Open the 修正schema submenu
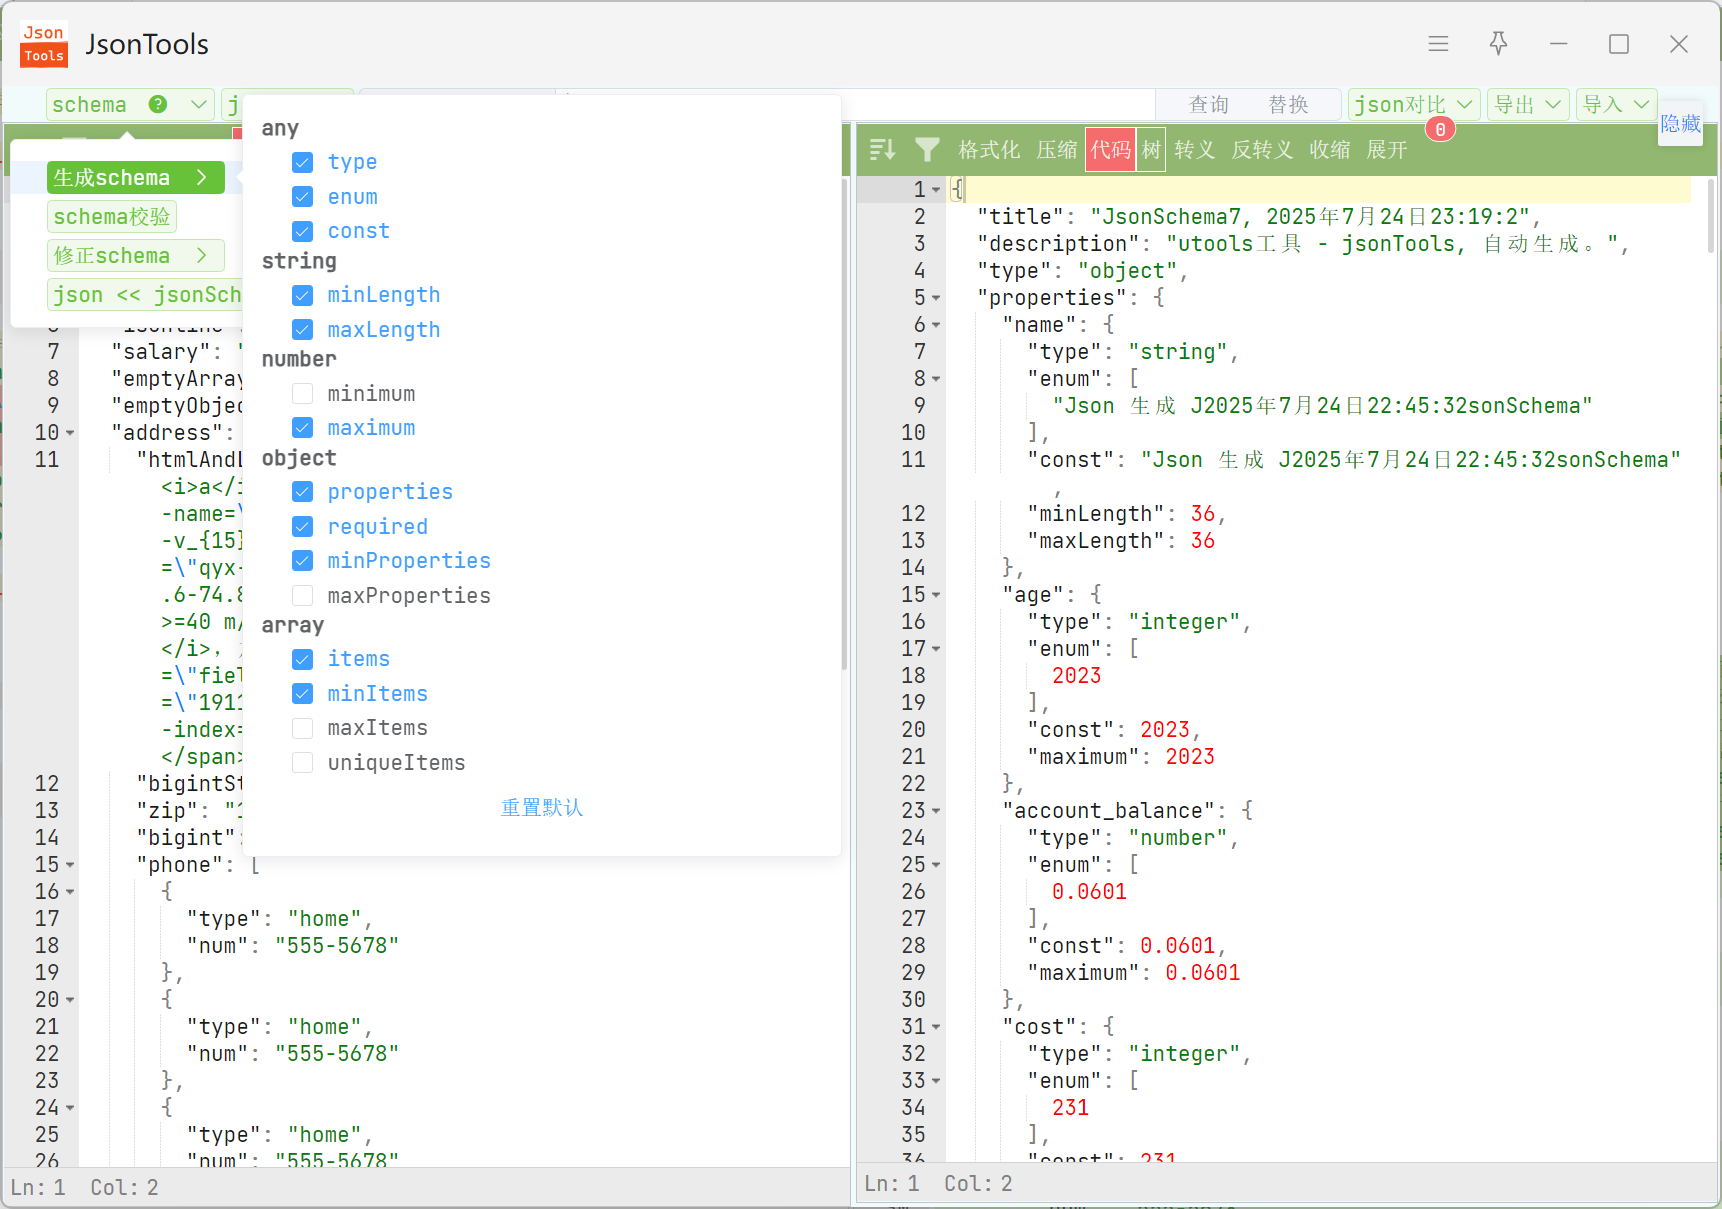Screen dimensions: 1722x1209 135,255
